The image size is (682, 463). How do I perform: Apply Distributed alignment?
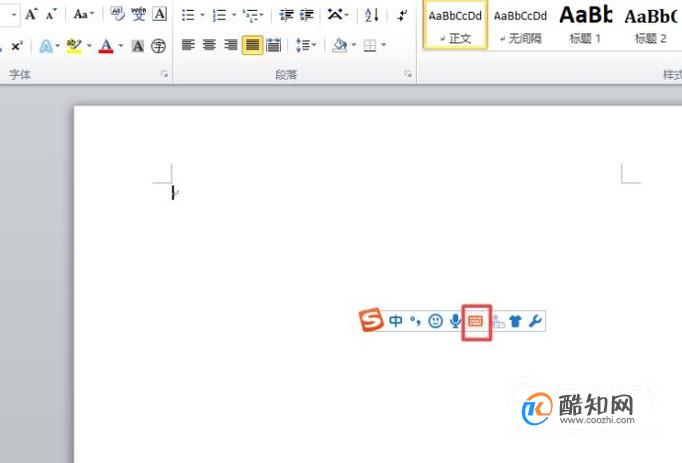click(x=274, y=45)
